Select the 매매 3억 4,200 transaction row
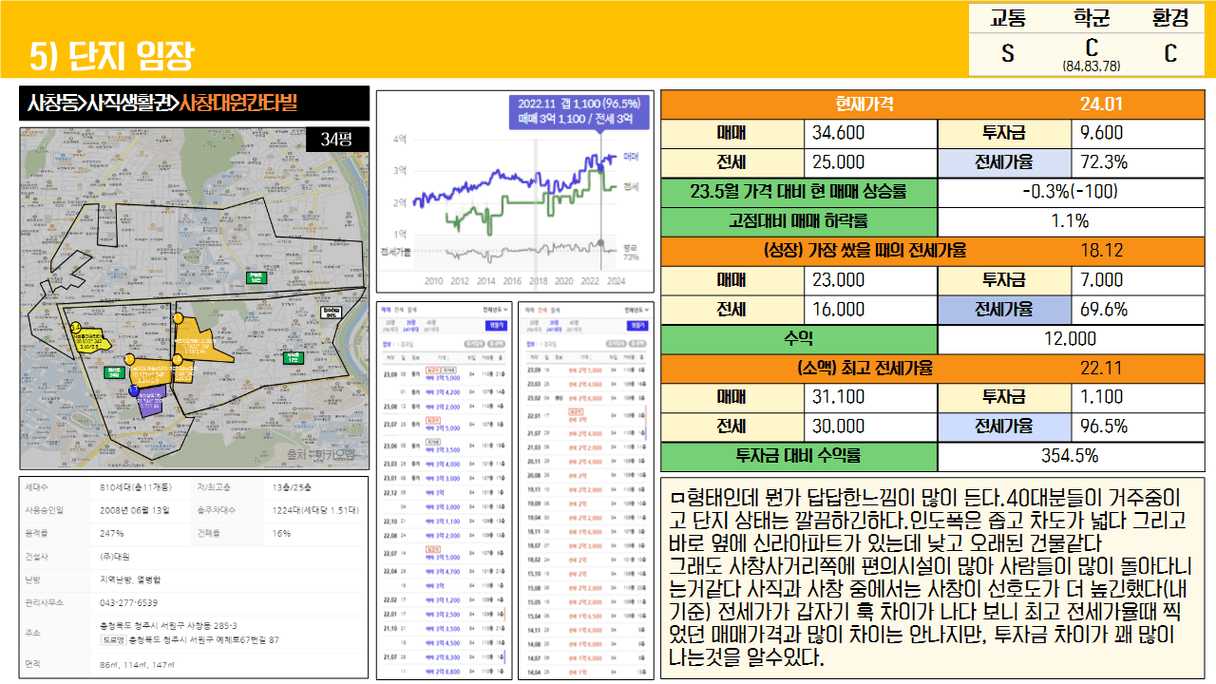Viewport: 1216px width, 684px height. 445,393
